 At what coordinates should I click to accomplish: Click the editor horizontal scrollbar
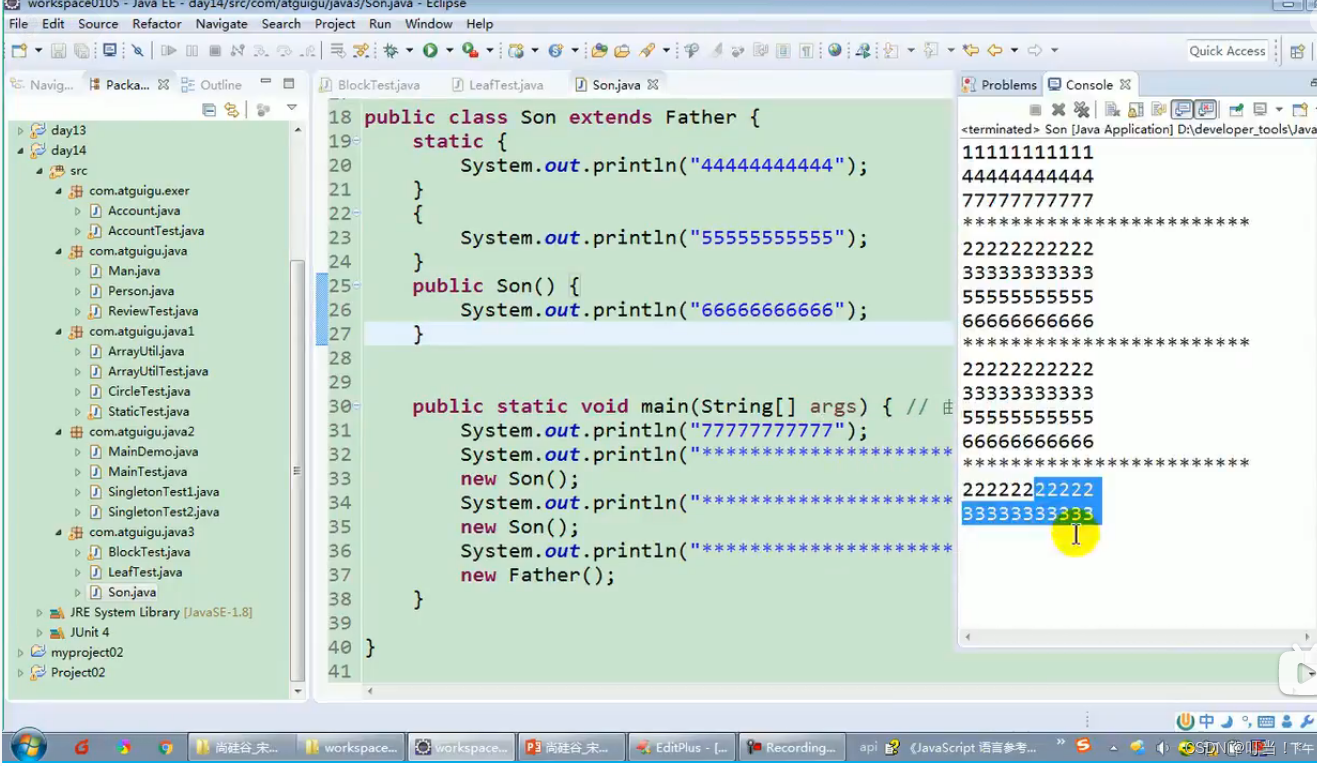(x=660, y=691)
